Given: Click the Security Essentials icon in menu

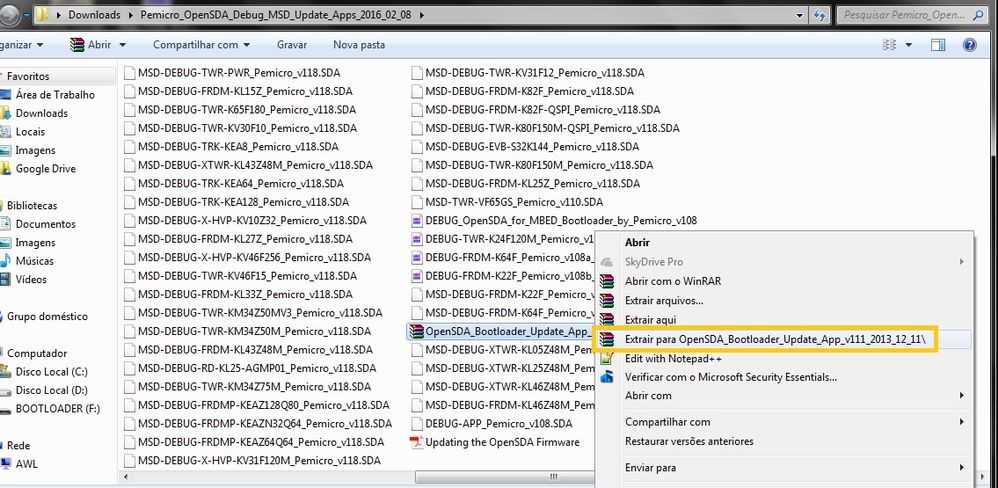Looking at the screenshot, I should [607, 377].
